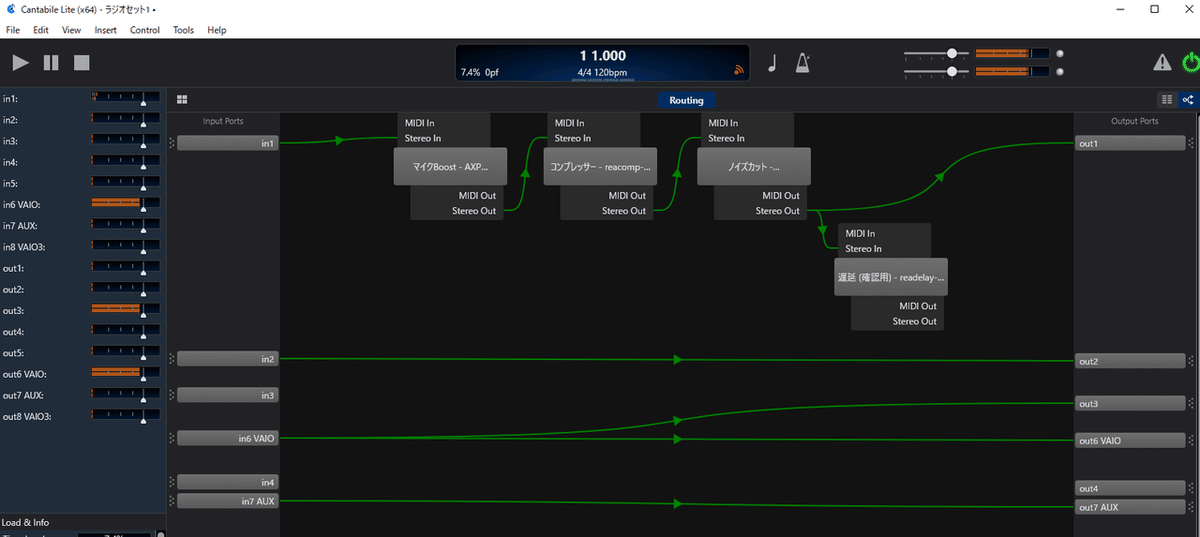Click the drag handle beside in6 VAIO port
The width and height of the screenshot is (1200, 537).
point(172,438)
